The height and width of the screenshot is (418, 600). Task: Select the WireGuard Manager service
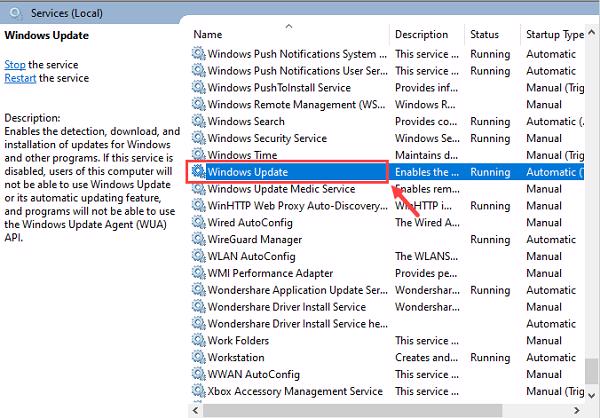click(254, 240)
